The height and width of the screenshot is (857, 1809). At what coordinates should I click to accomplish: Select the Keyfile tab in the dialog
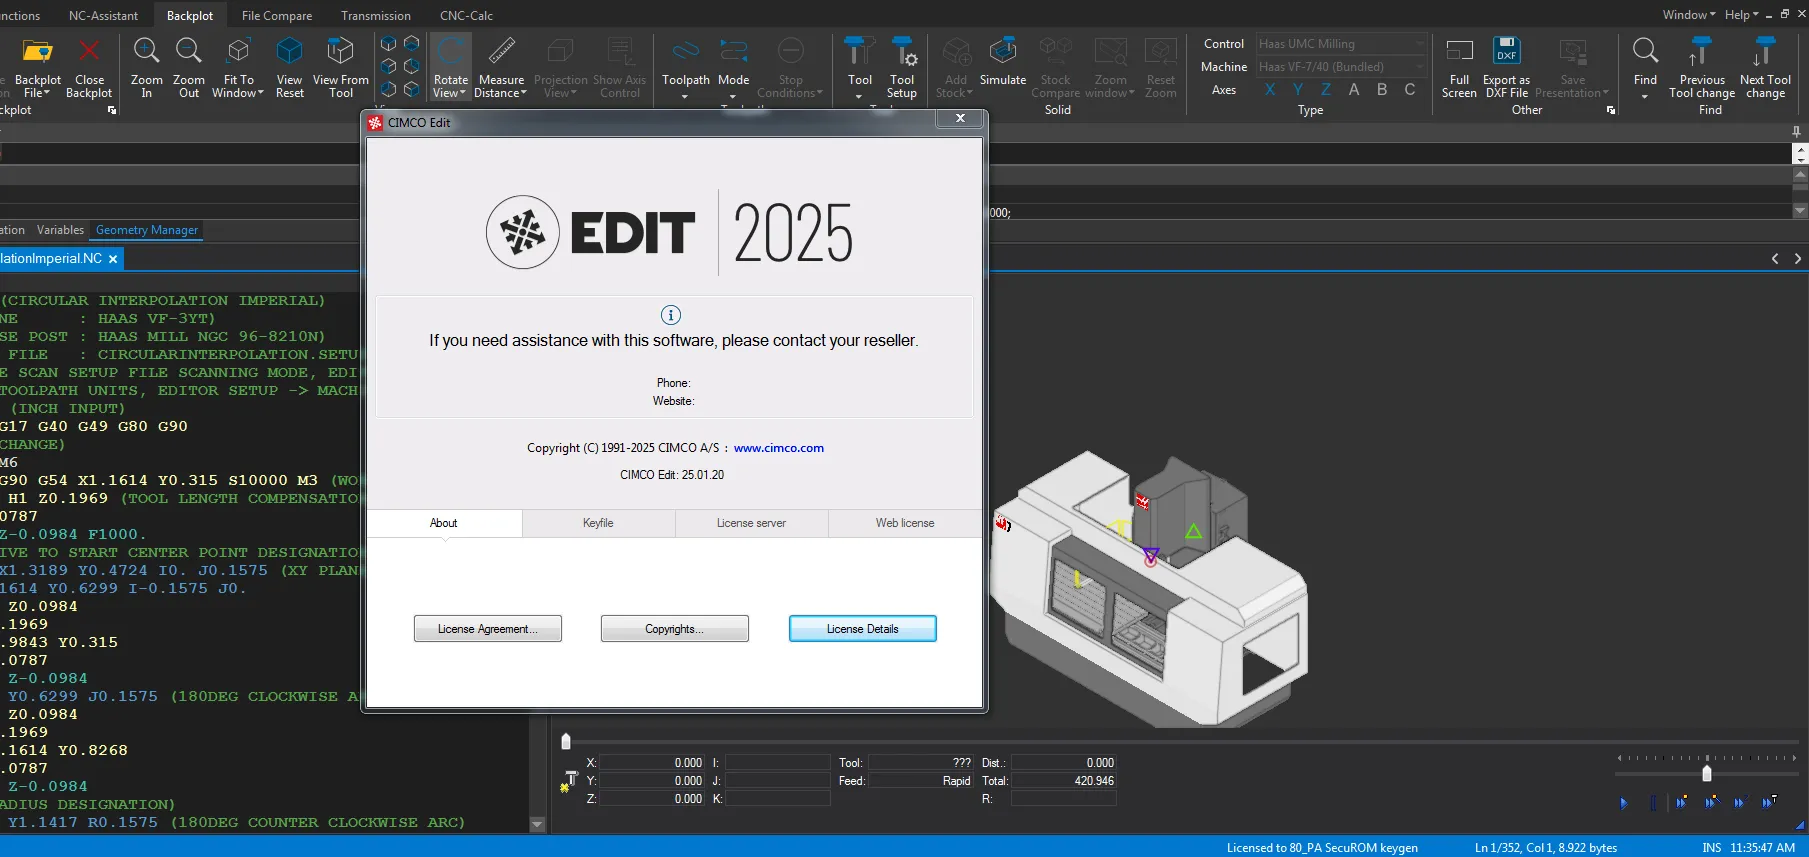pyautogui.click(x=598, y=523)
